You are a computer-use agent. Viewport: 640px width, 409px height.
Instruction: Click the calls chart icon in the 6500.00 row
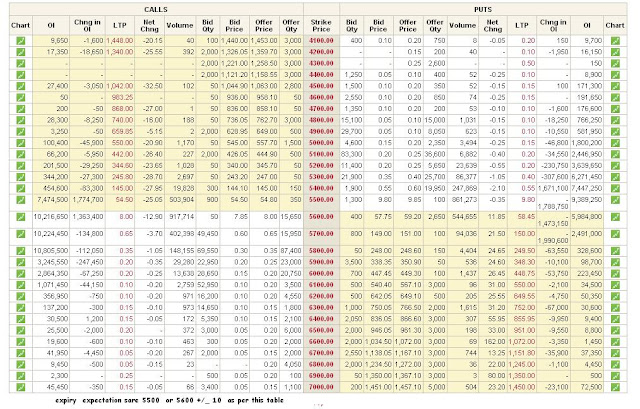pyautogui.click(x=20, y=330)
